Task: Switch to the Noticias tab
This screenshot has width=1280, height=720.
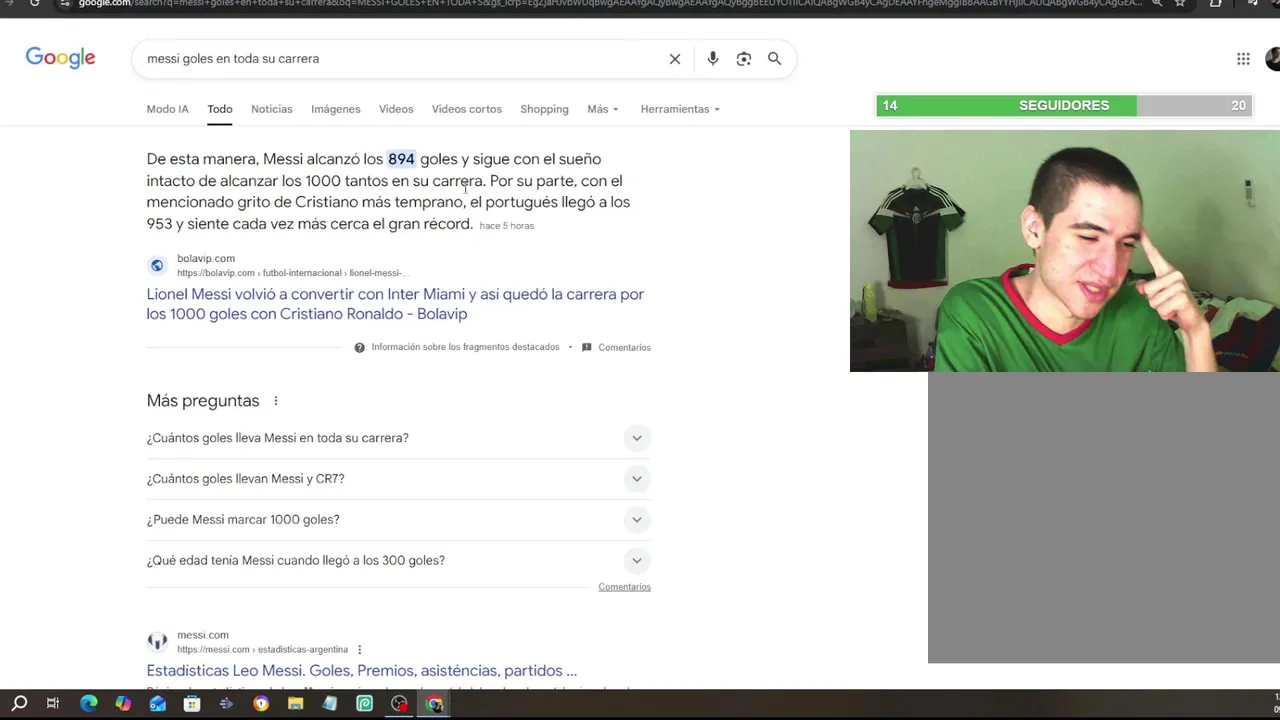Action: (x=272, y=109)
